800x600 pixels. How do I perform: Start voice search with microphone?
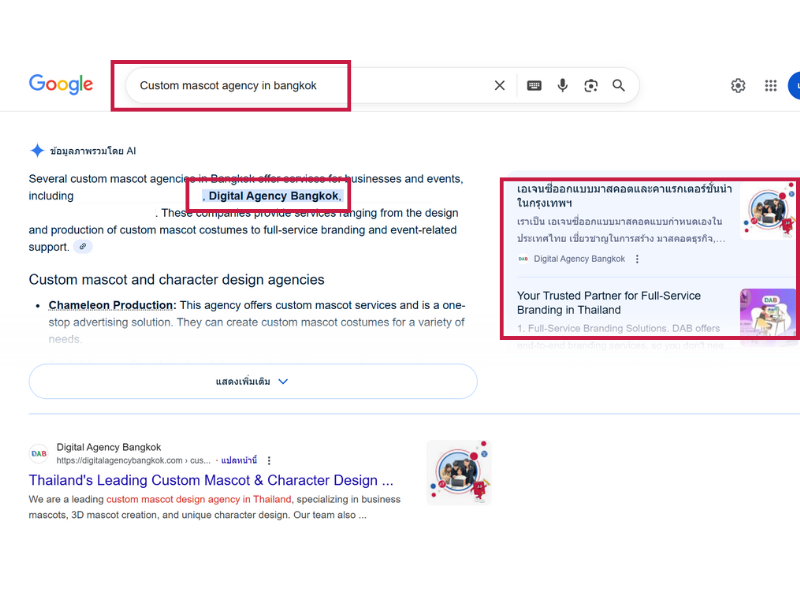(563, 86)
